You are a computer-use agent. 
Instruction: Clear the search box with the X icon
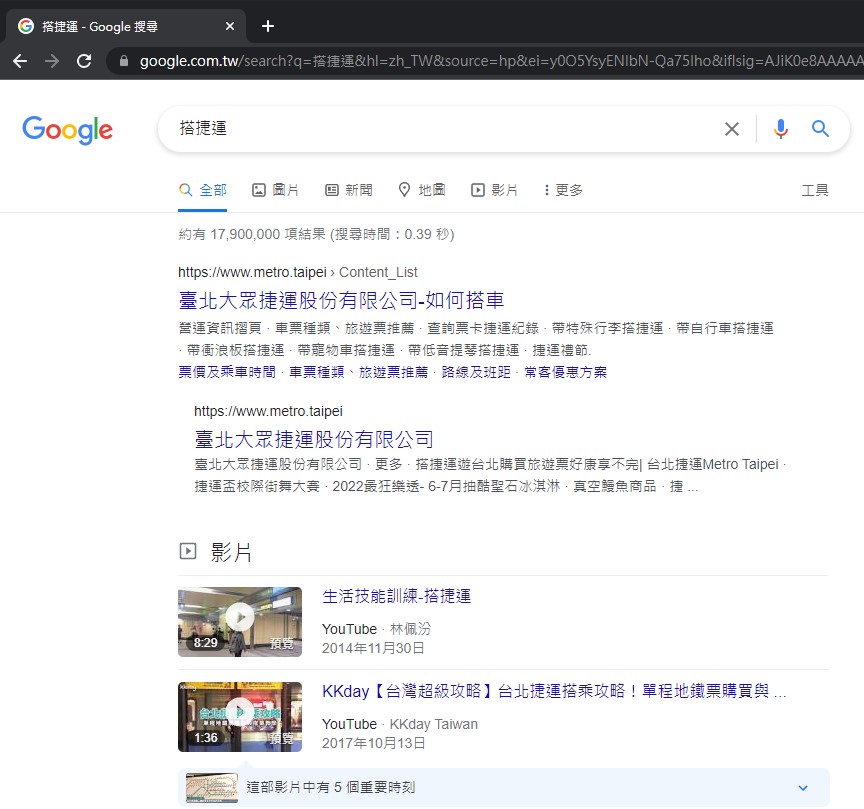[731, 128]
